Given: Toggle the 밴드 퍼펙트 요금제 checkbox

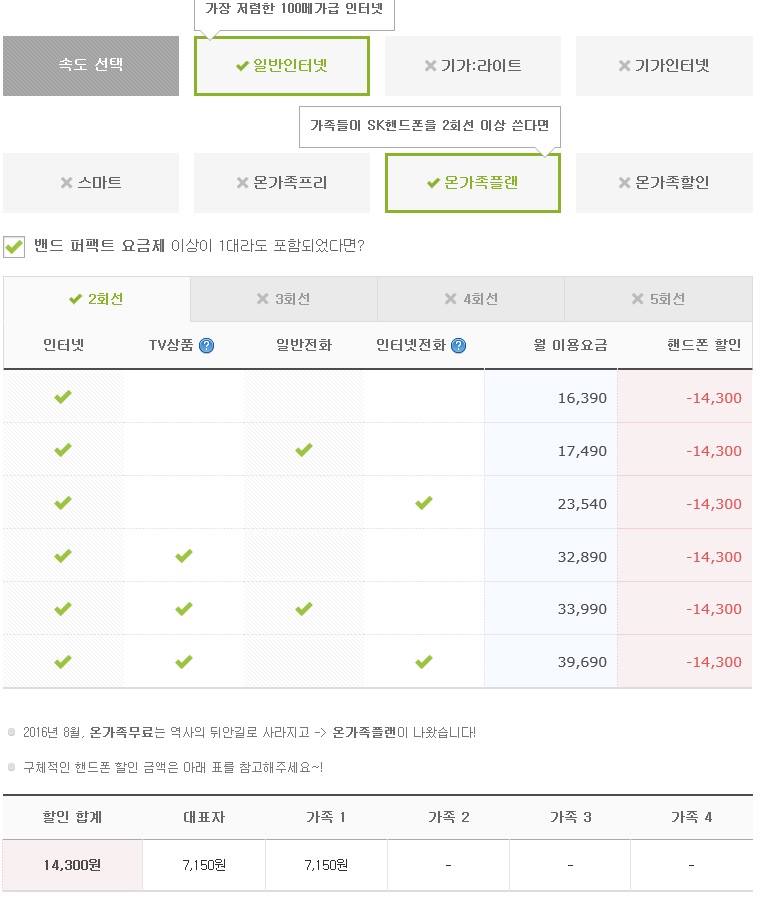Looking at the screenshot, I should 14,246.
